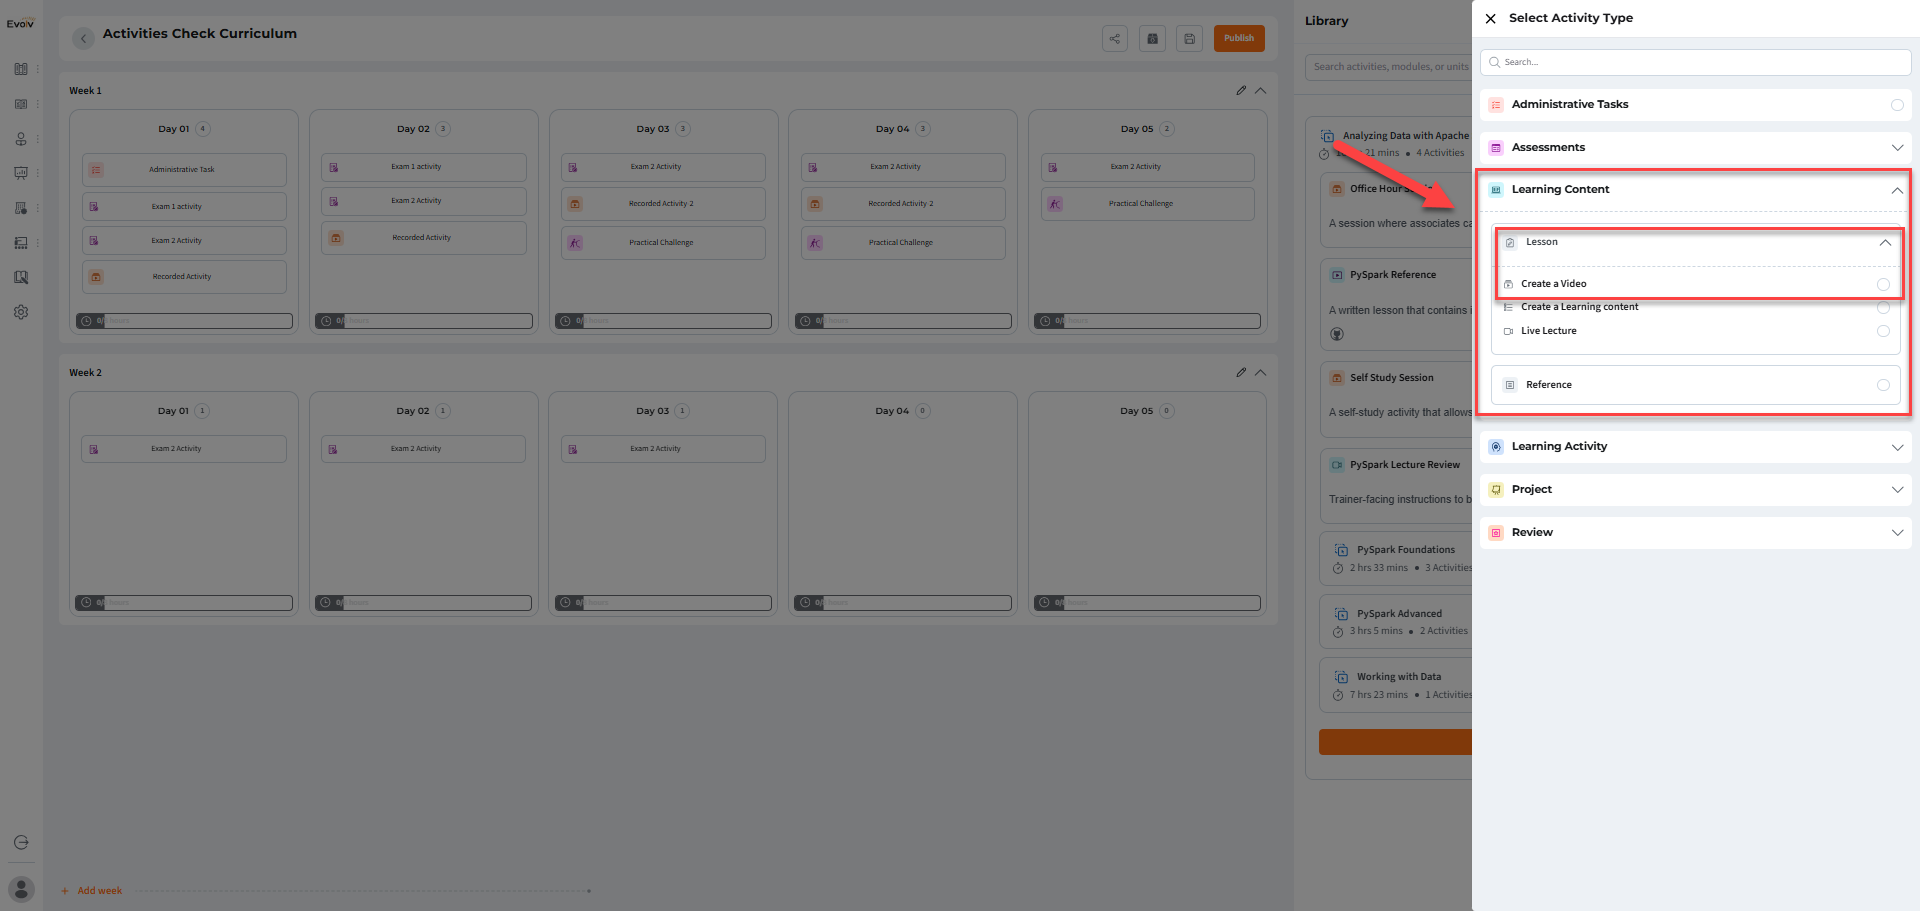Click the Publish button
1920x911 pixels.
tap(1239, 38)
